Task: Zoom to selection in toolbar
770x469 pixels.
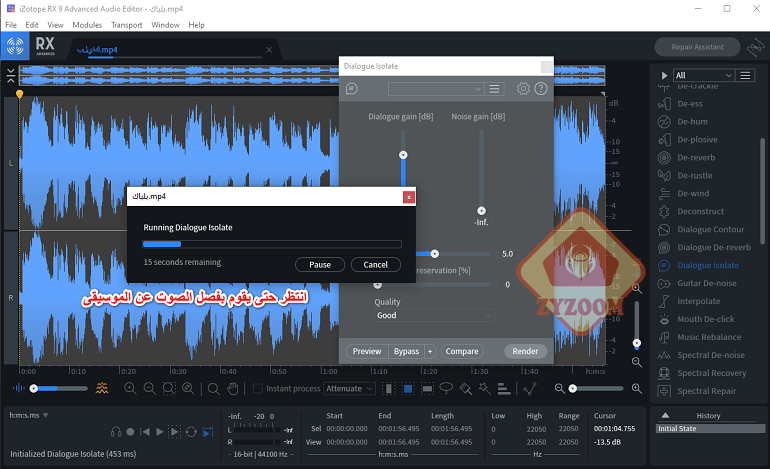Action: pyautogui.click(x=169, y=388)
